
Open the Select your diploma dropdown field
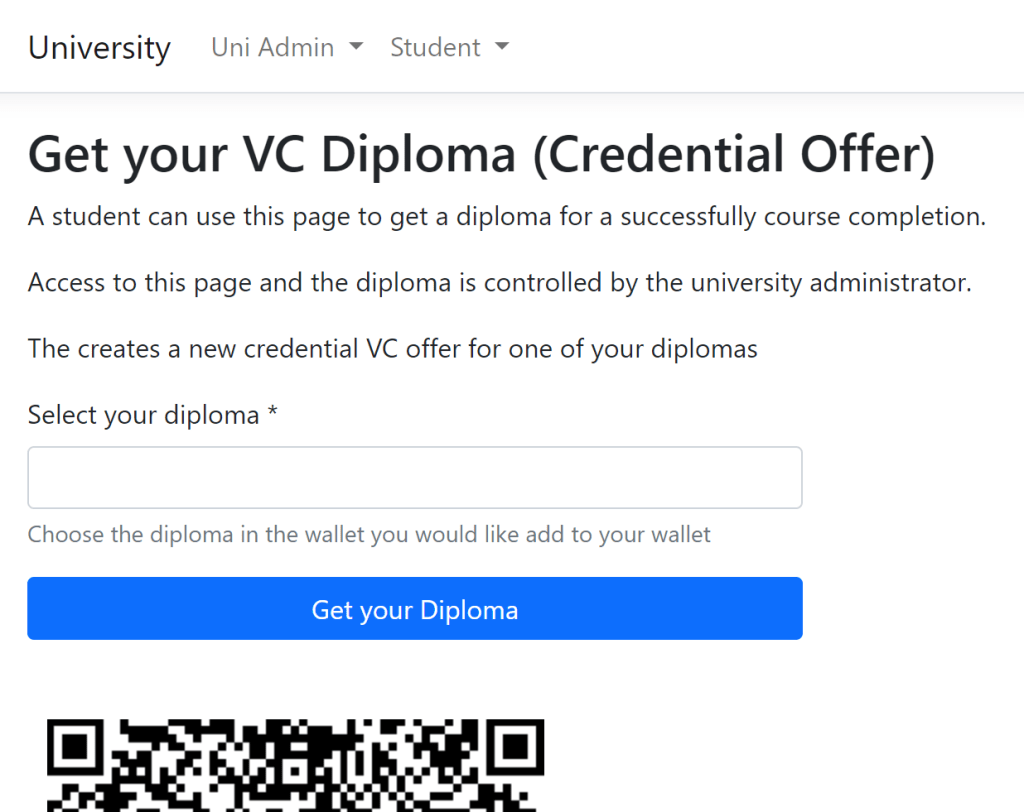414,478
